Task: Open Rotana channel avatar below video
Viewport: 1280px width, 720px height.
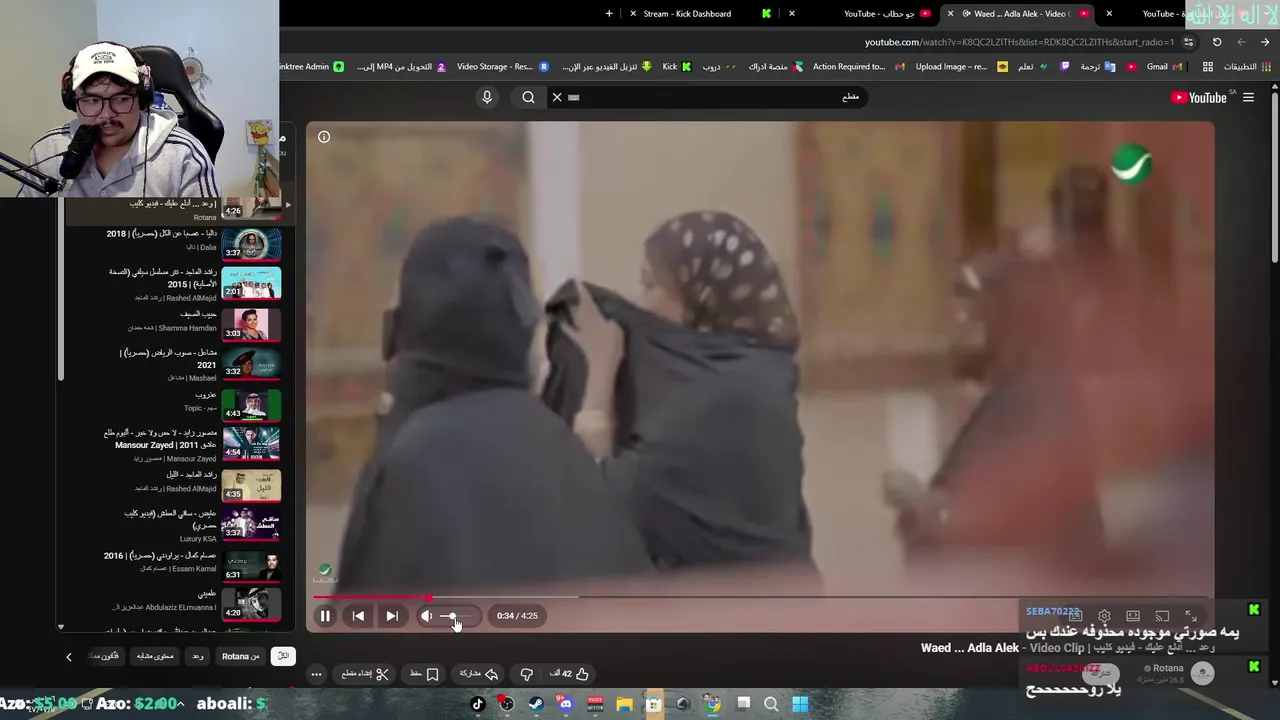Action: pyautogui.click(x=1203, y=673)
